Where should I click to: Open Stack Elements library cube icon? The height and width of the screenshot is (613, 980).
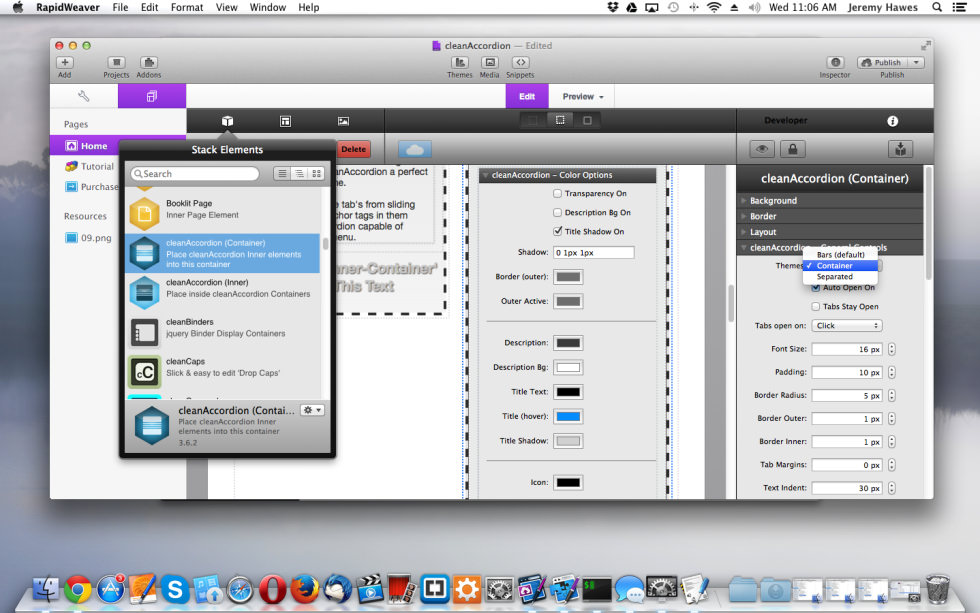228,121
